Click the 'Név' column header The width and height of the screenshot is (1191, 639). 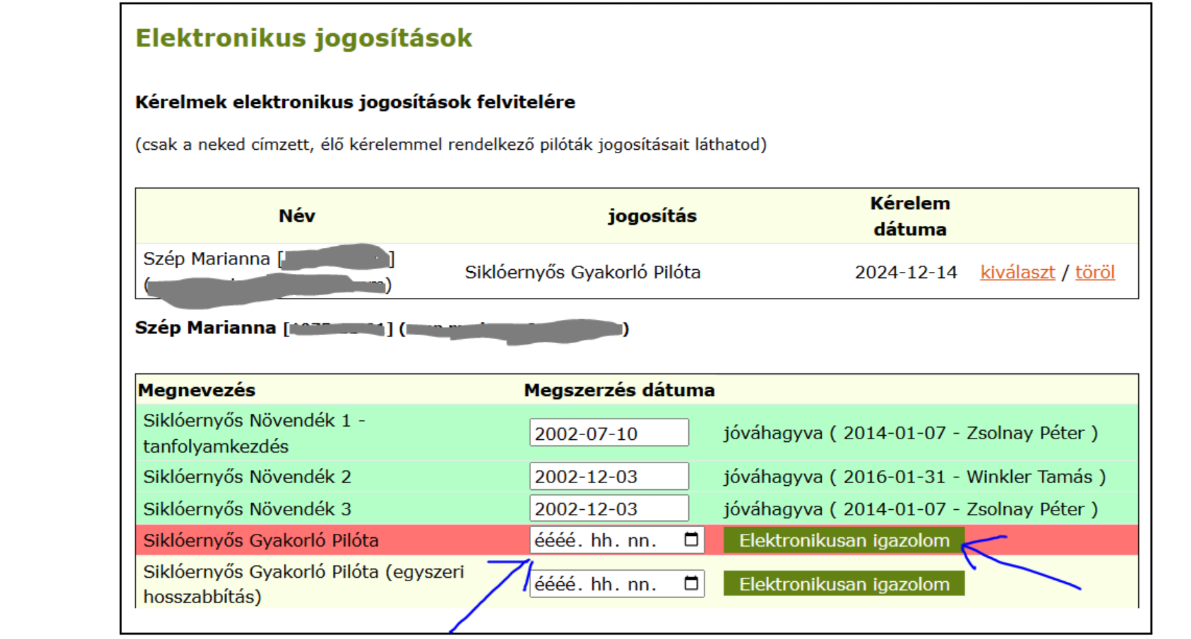click(x=297, y=216)
